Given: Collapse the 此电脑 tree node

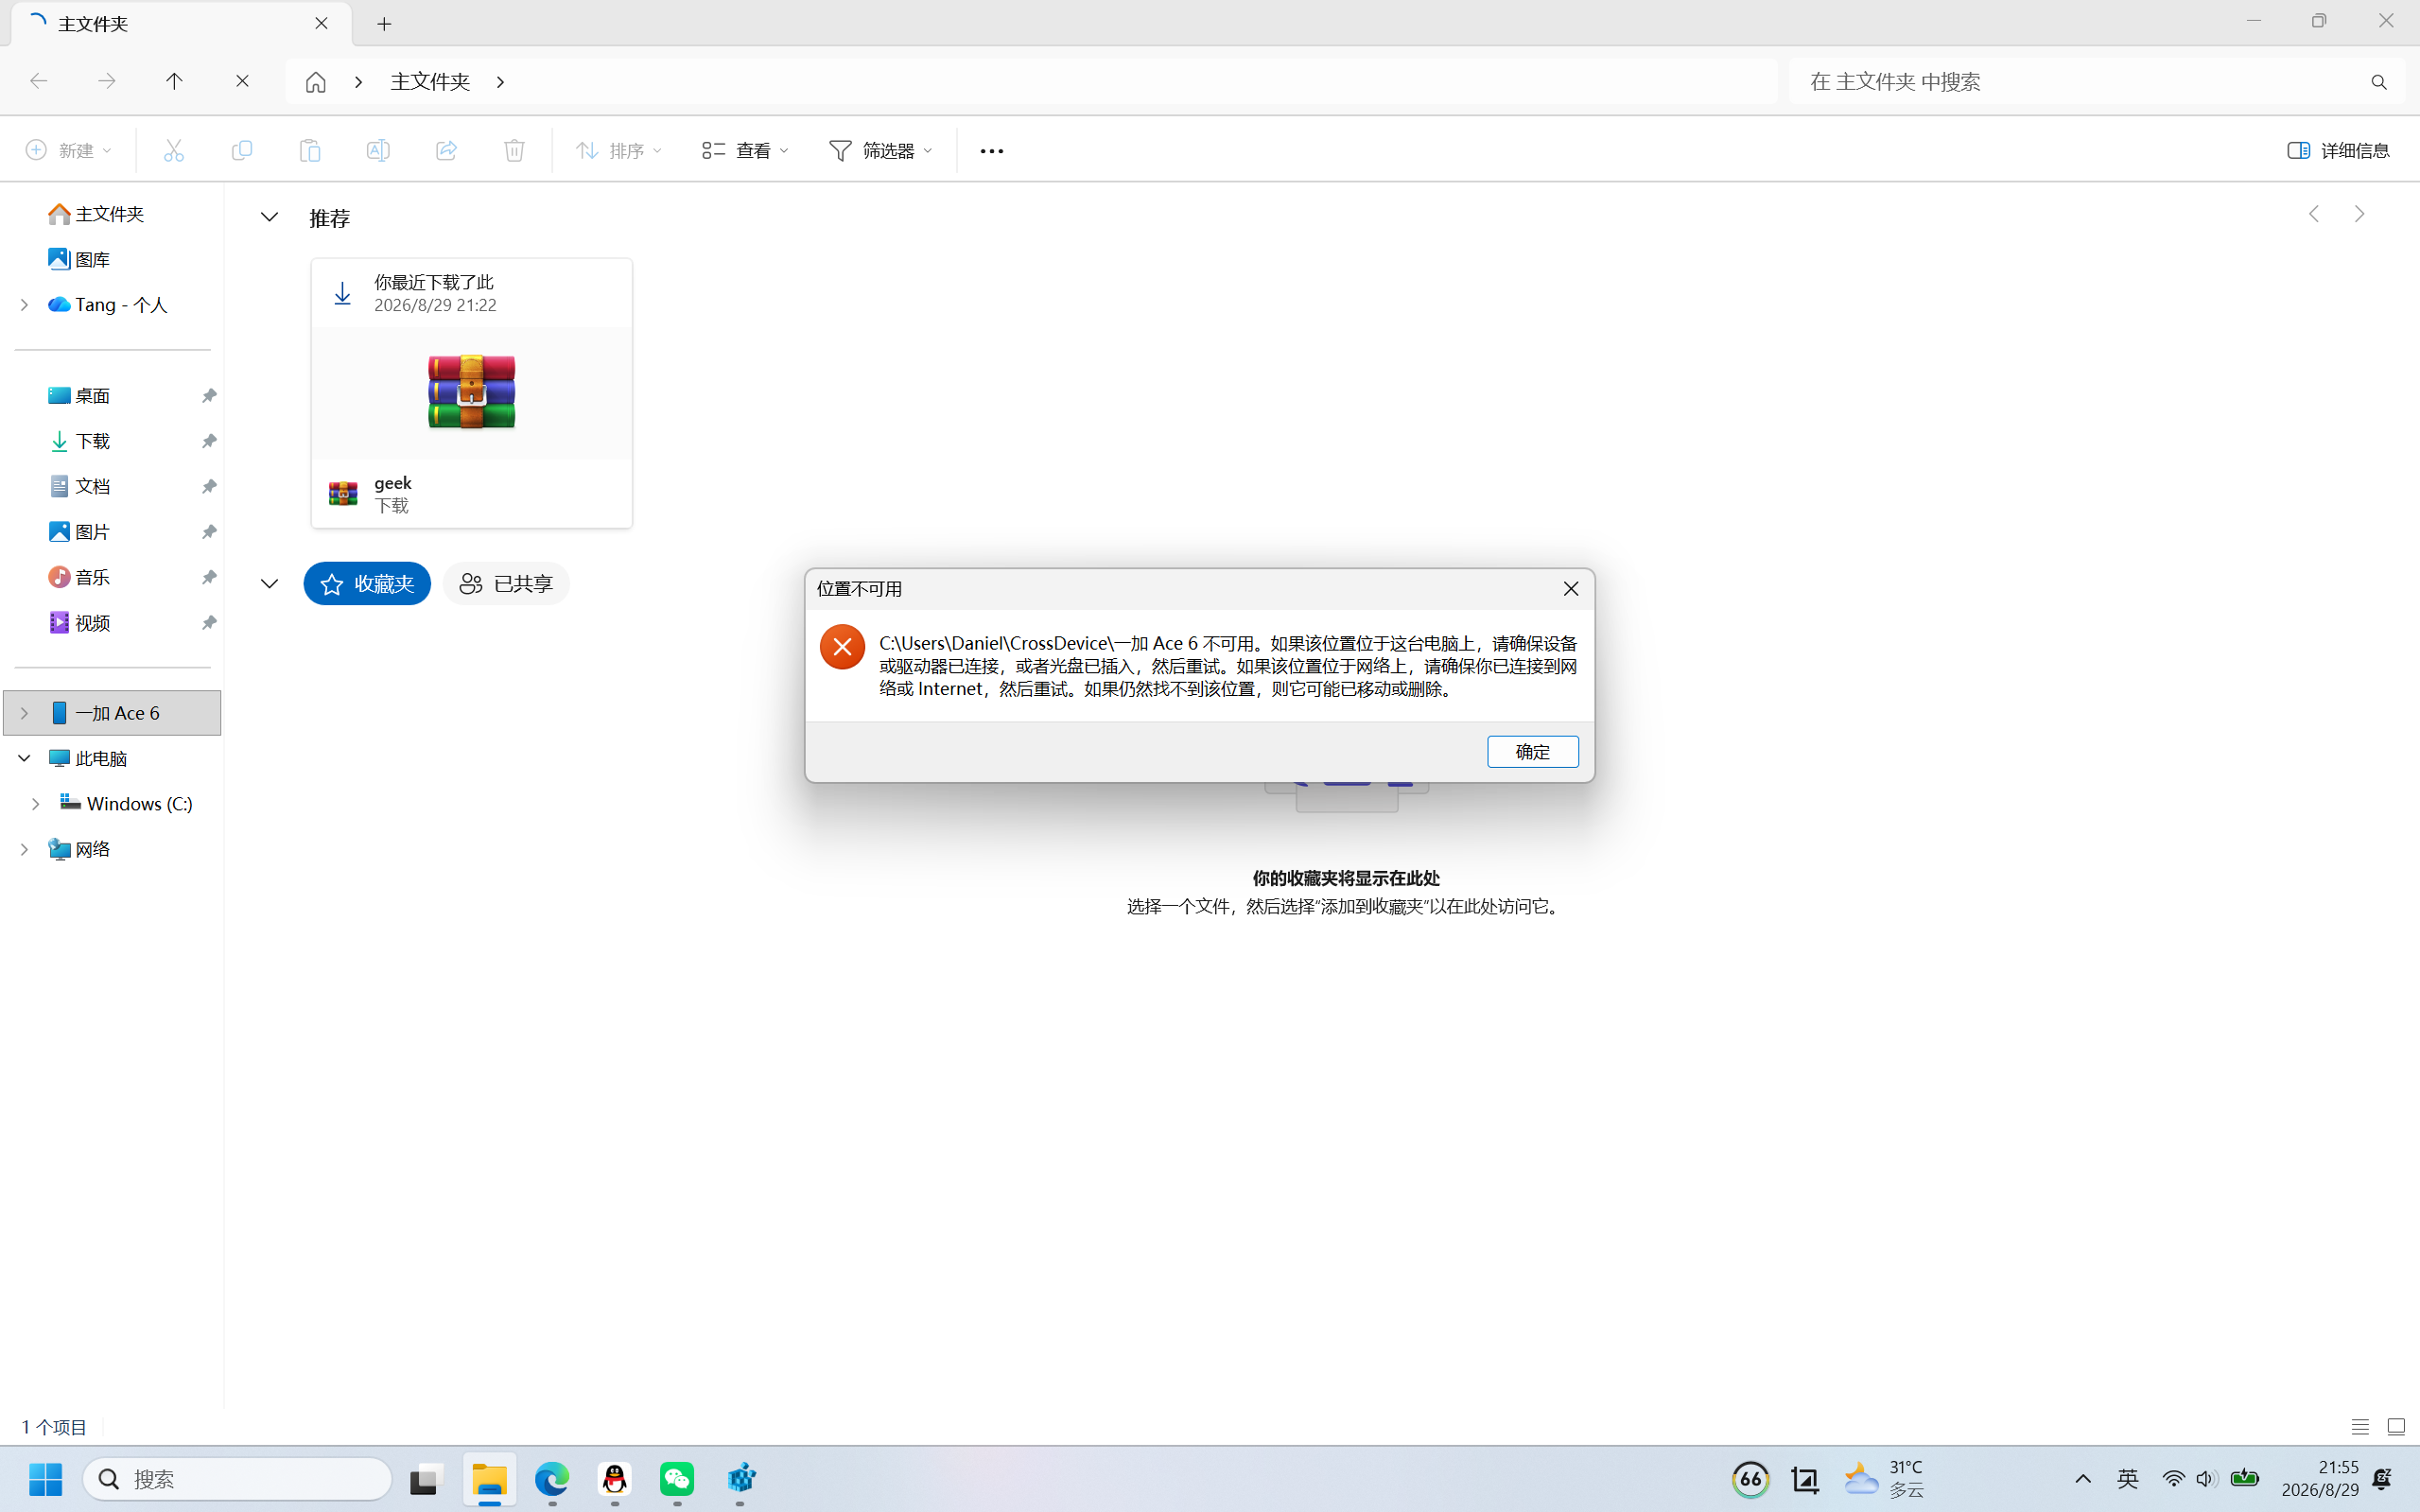Looking at the screenshot, I should point(25,758).
